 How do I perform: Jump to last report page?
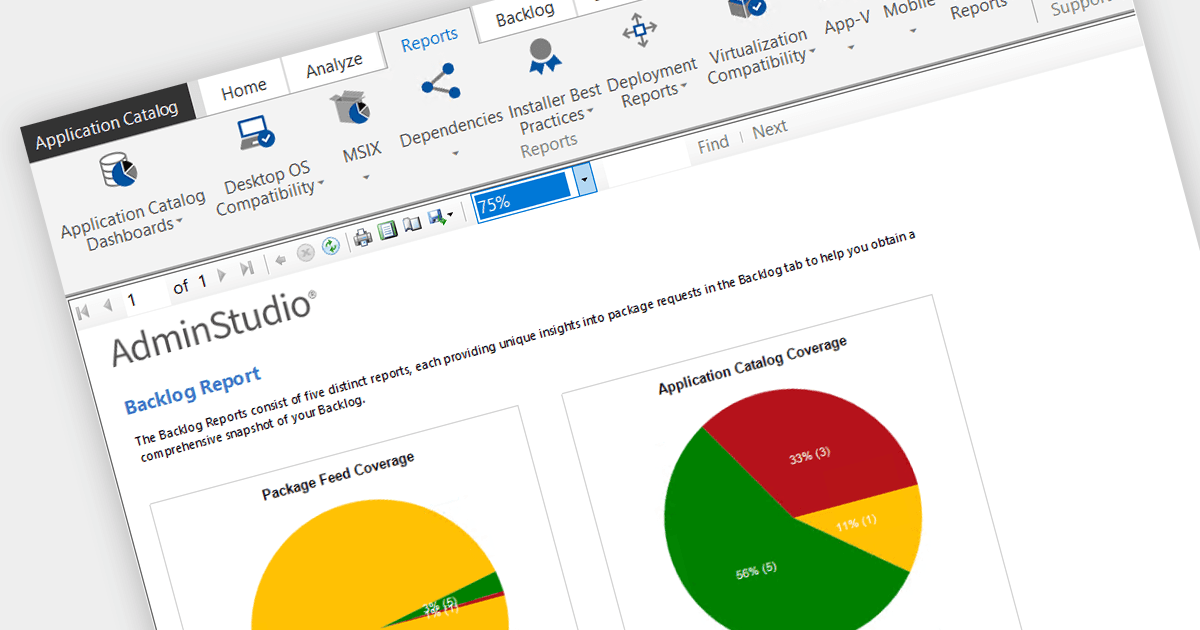tap(247, 267)
